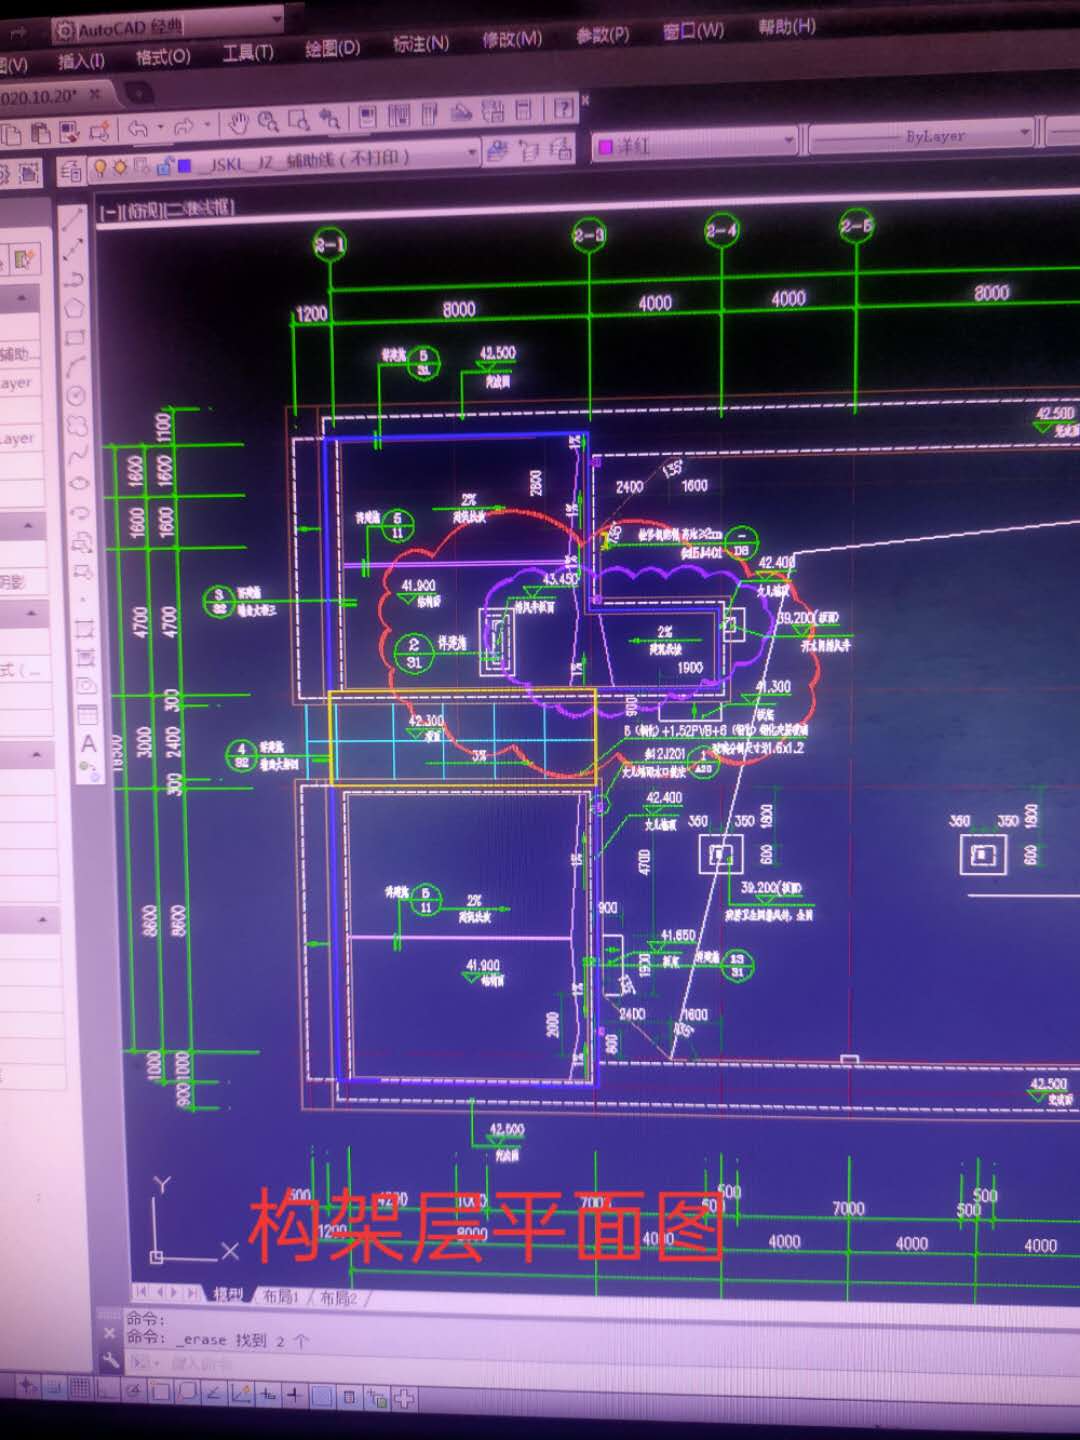
Task: Select the Ellipse draw tool
Action: (x=79, y=483)
